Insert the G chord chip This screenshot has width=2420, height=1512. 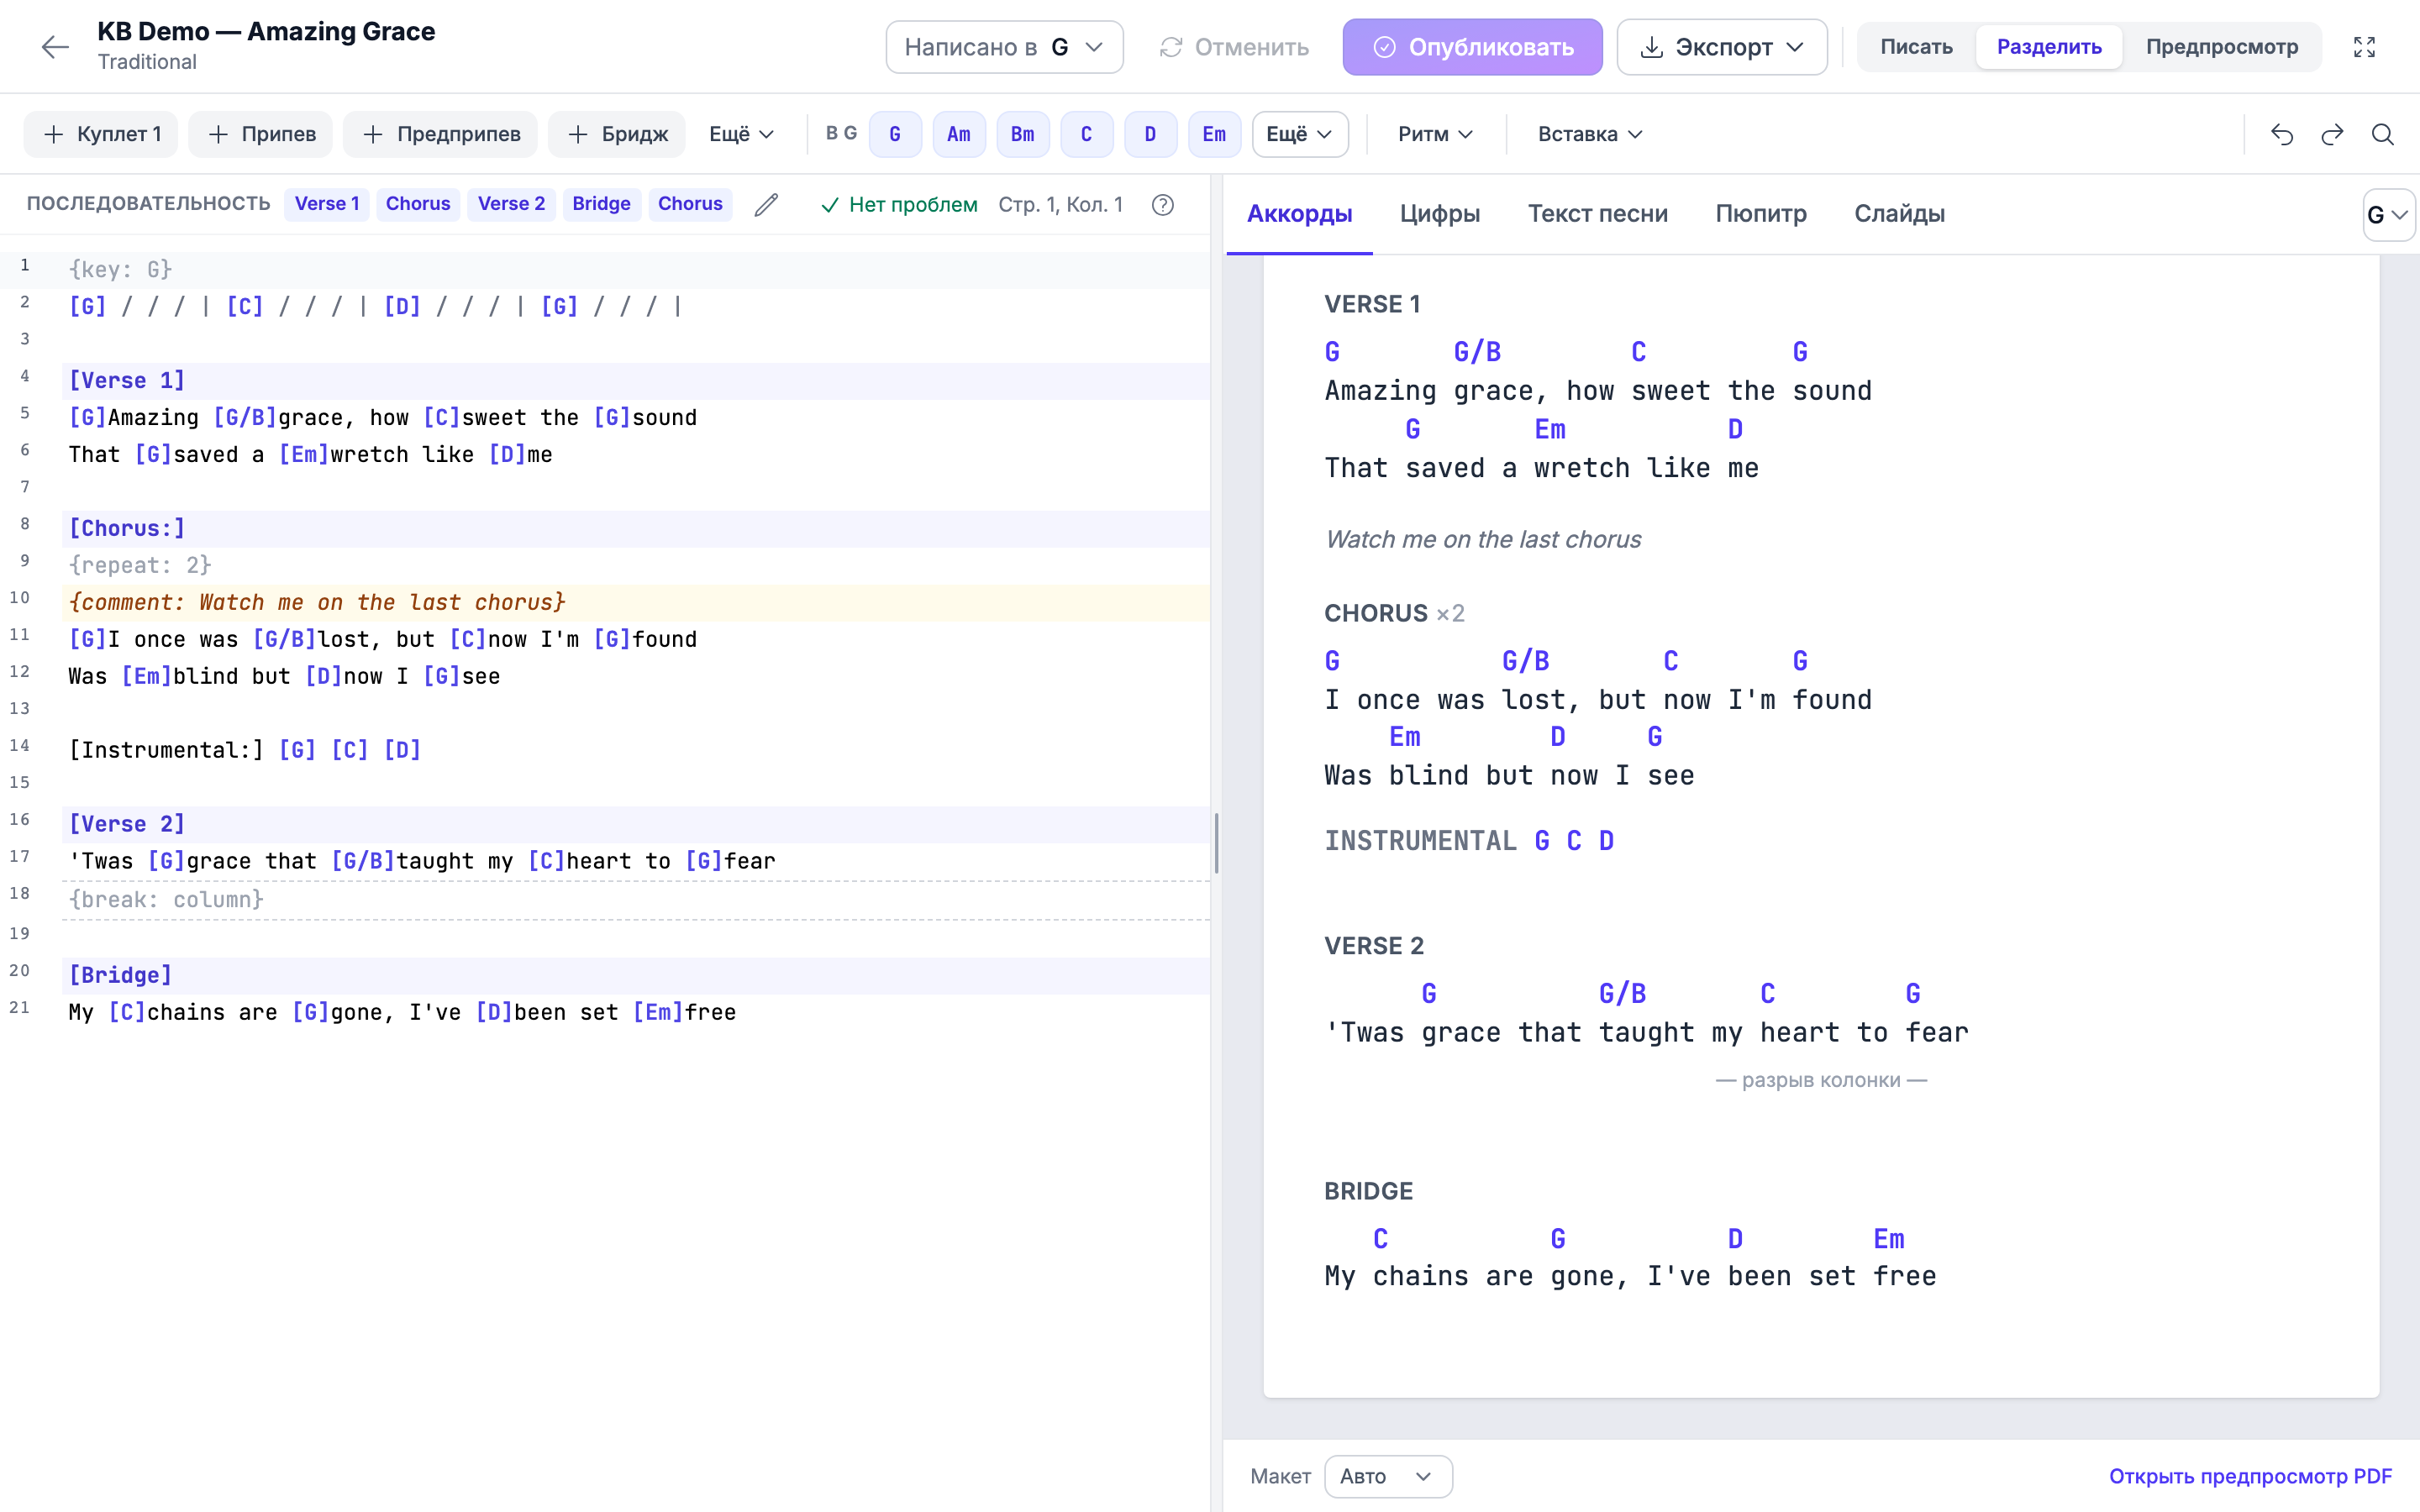(895, 134)
